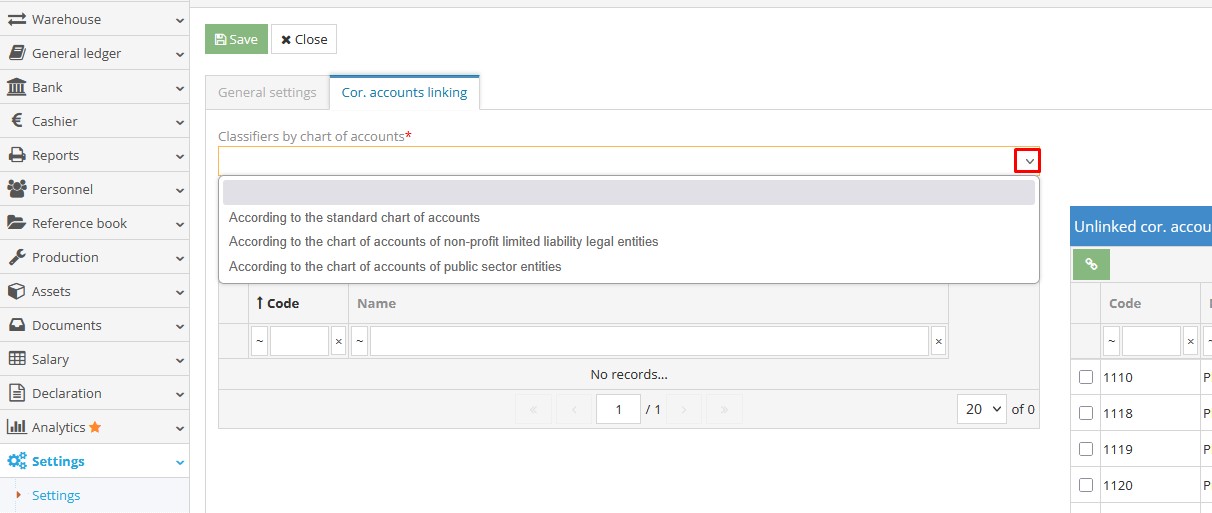Tick the checkbox for code 1118
Viewport: 1212px width, 513px height.
coord(1086,413)
